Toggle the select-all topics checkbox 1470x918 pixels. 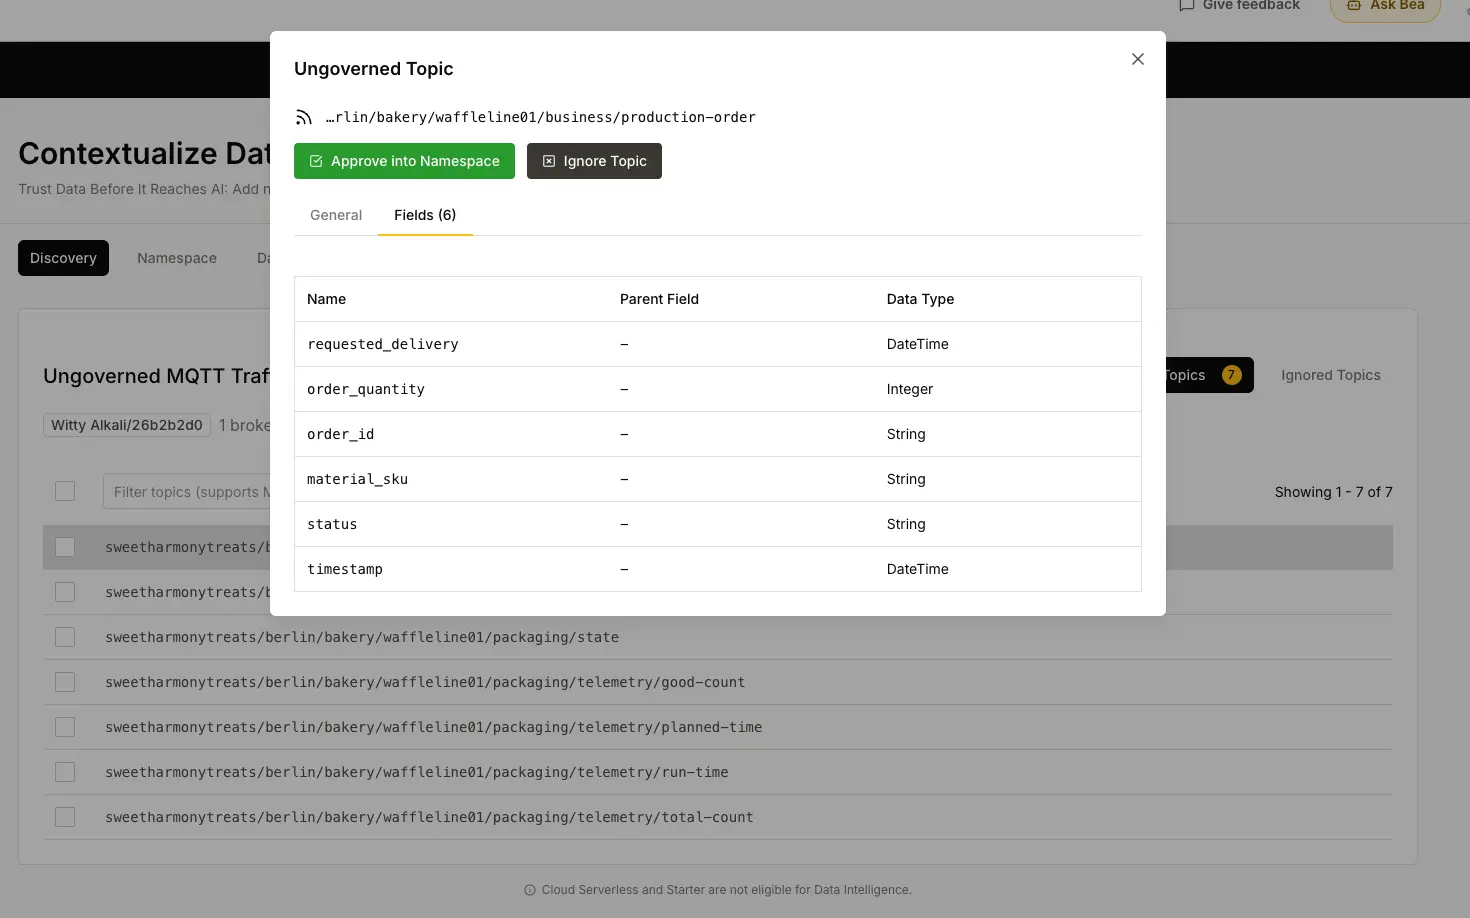click(65, 491)
